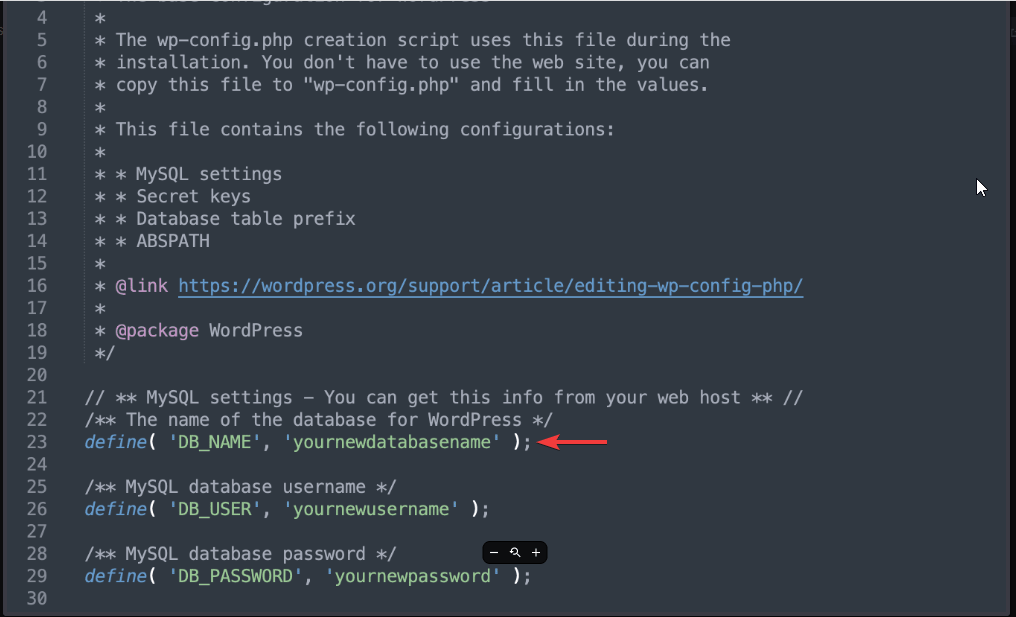Click '* * Database table prefix' comment line
1016x617 pixels.
(x=225, y=218)
